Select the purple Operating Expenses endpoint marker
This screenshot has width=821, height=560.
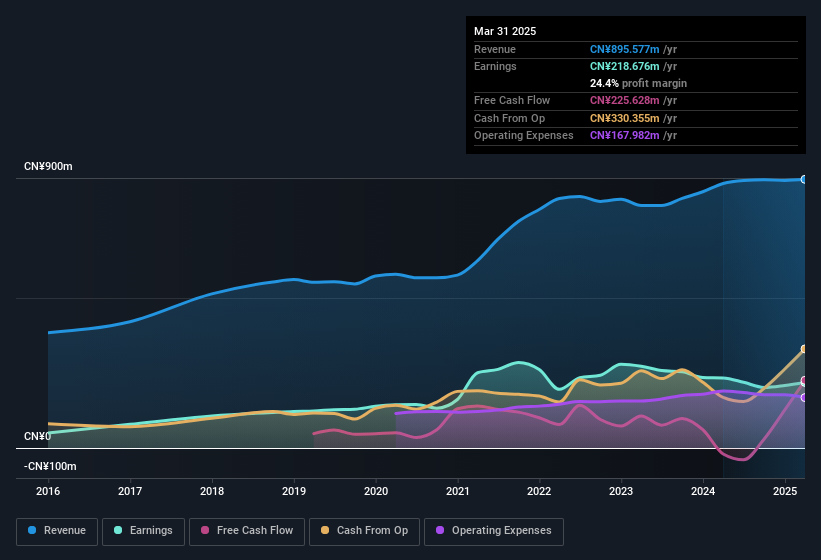804,397
